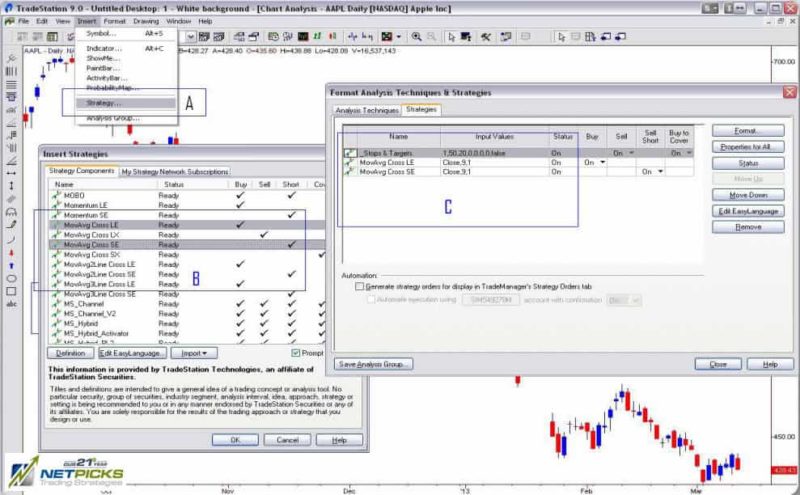Screen dimensions: 800x495
Task: Select the rectangle drawing tool
Action: [11, 291]
